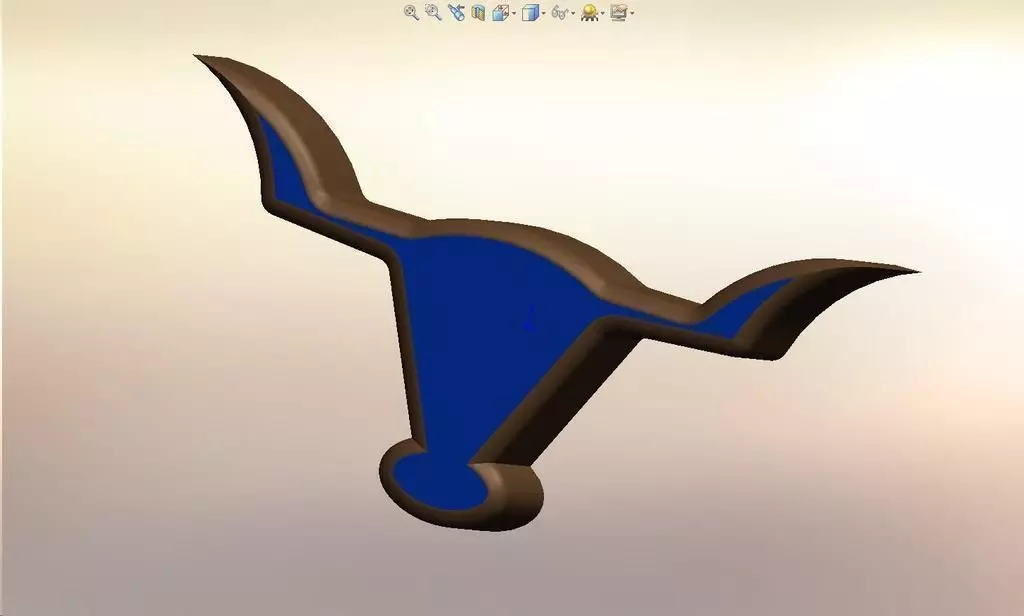Expand the View Orientation dropdown arrow
The height and width of the screenshot is (616, 1024).
click(514, 13)
